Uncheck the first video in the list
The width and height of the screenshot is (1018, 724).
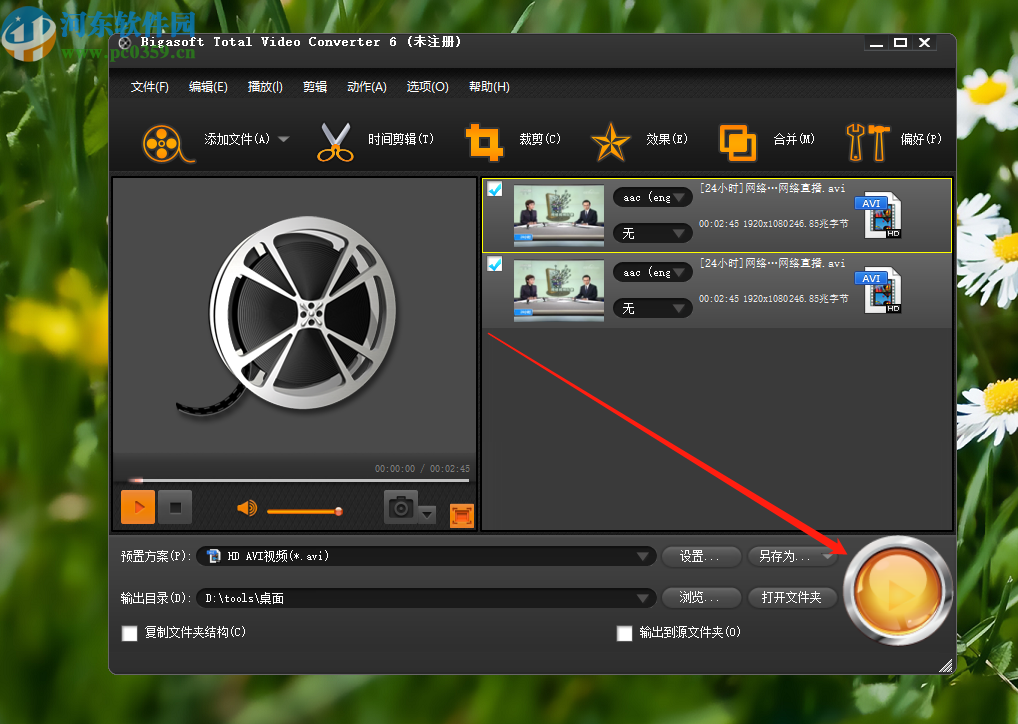coord(494,188)
